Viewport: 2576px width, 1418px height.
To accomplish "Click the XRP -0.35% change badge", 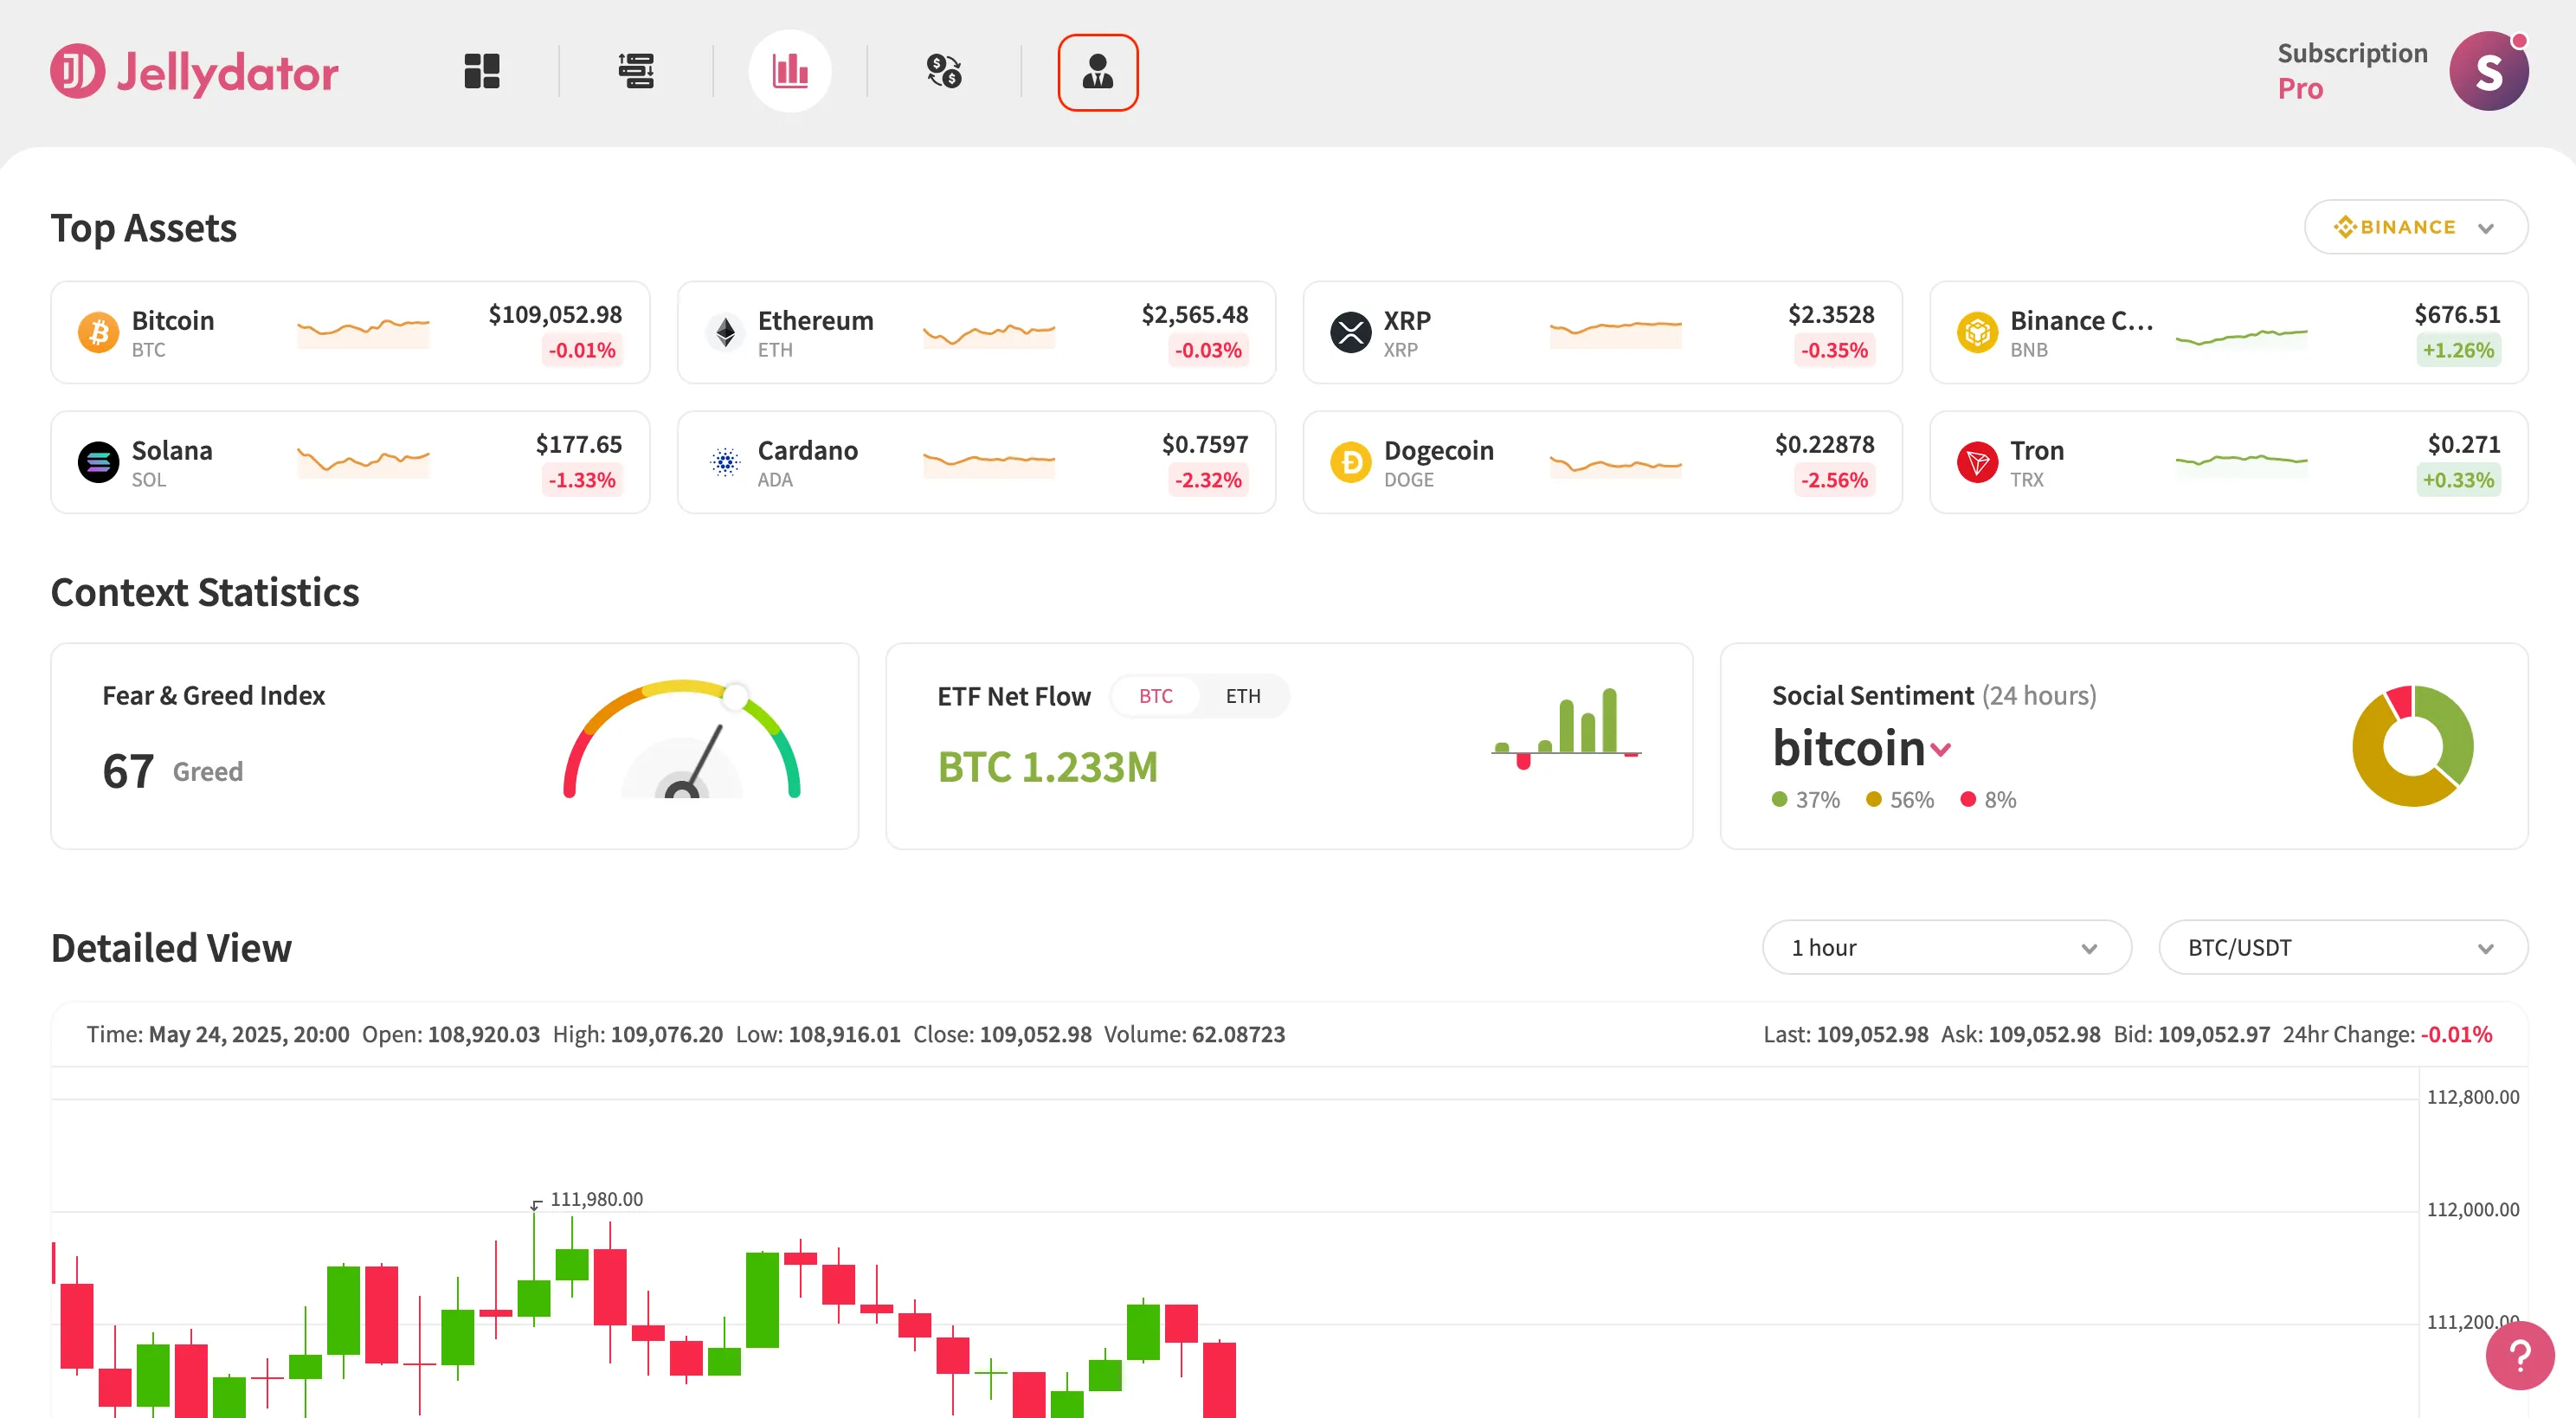I will pyautogui.click(x=1835, y=350).
